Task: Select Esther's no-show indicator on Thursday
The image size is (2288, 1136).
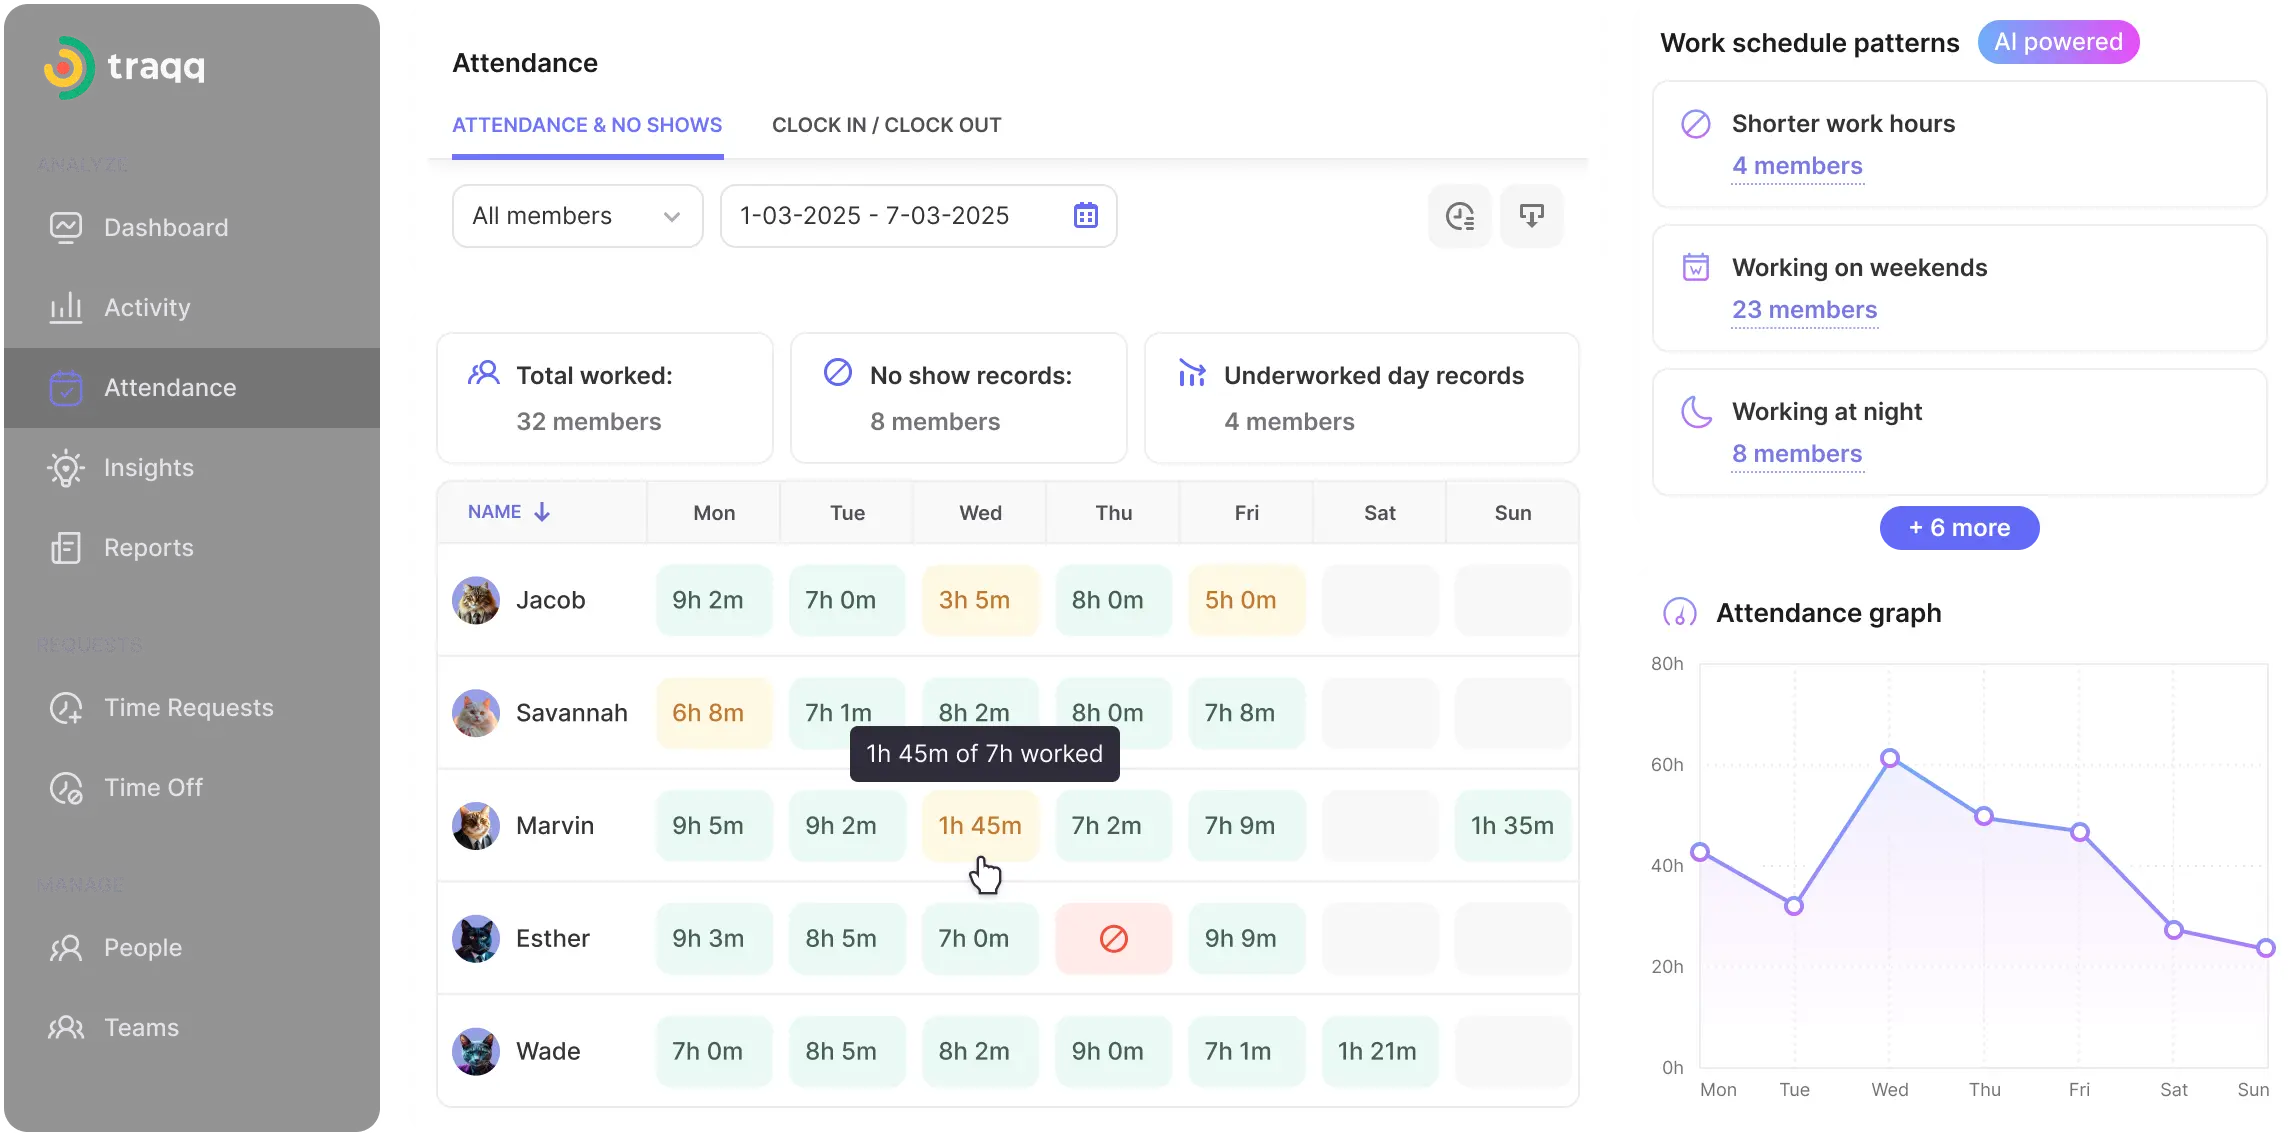Action: pos(1113,938)
